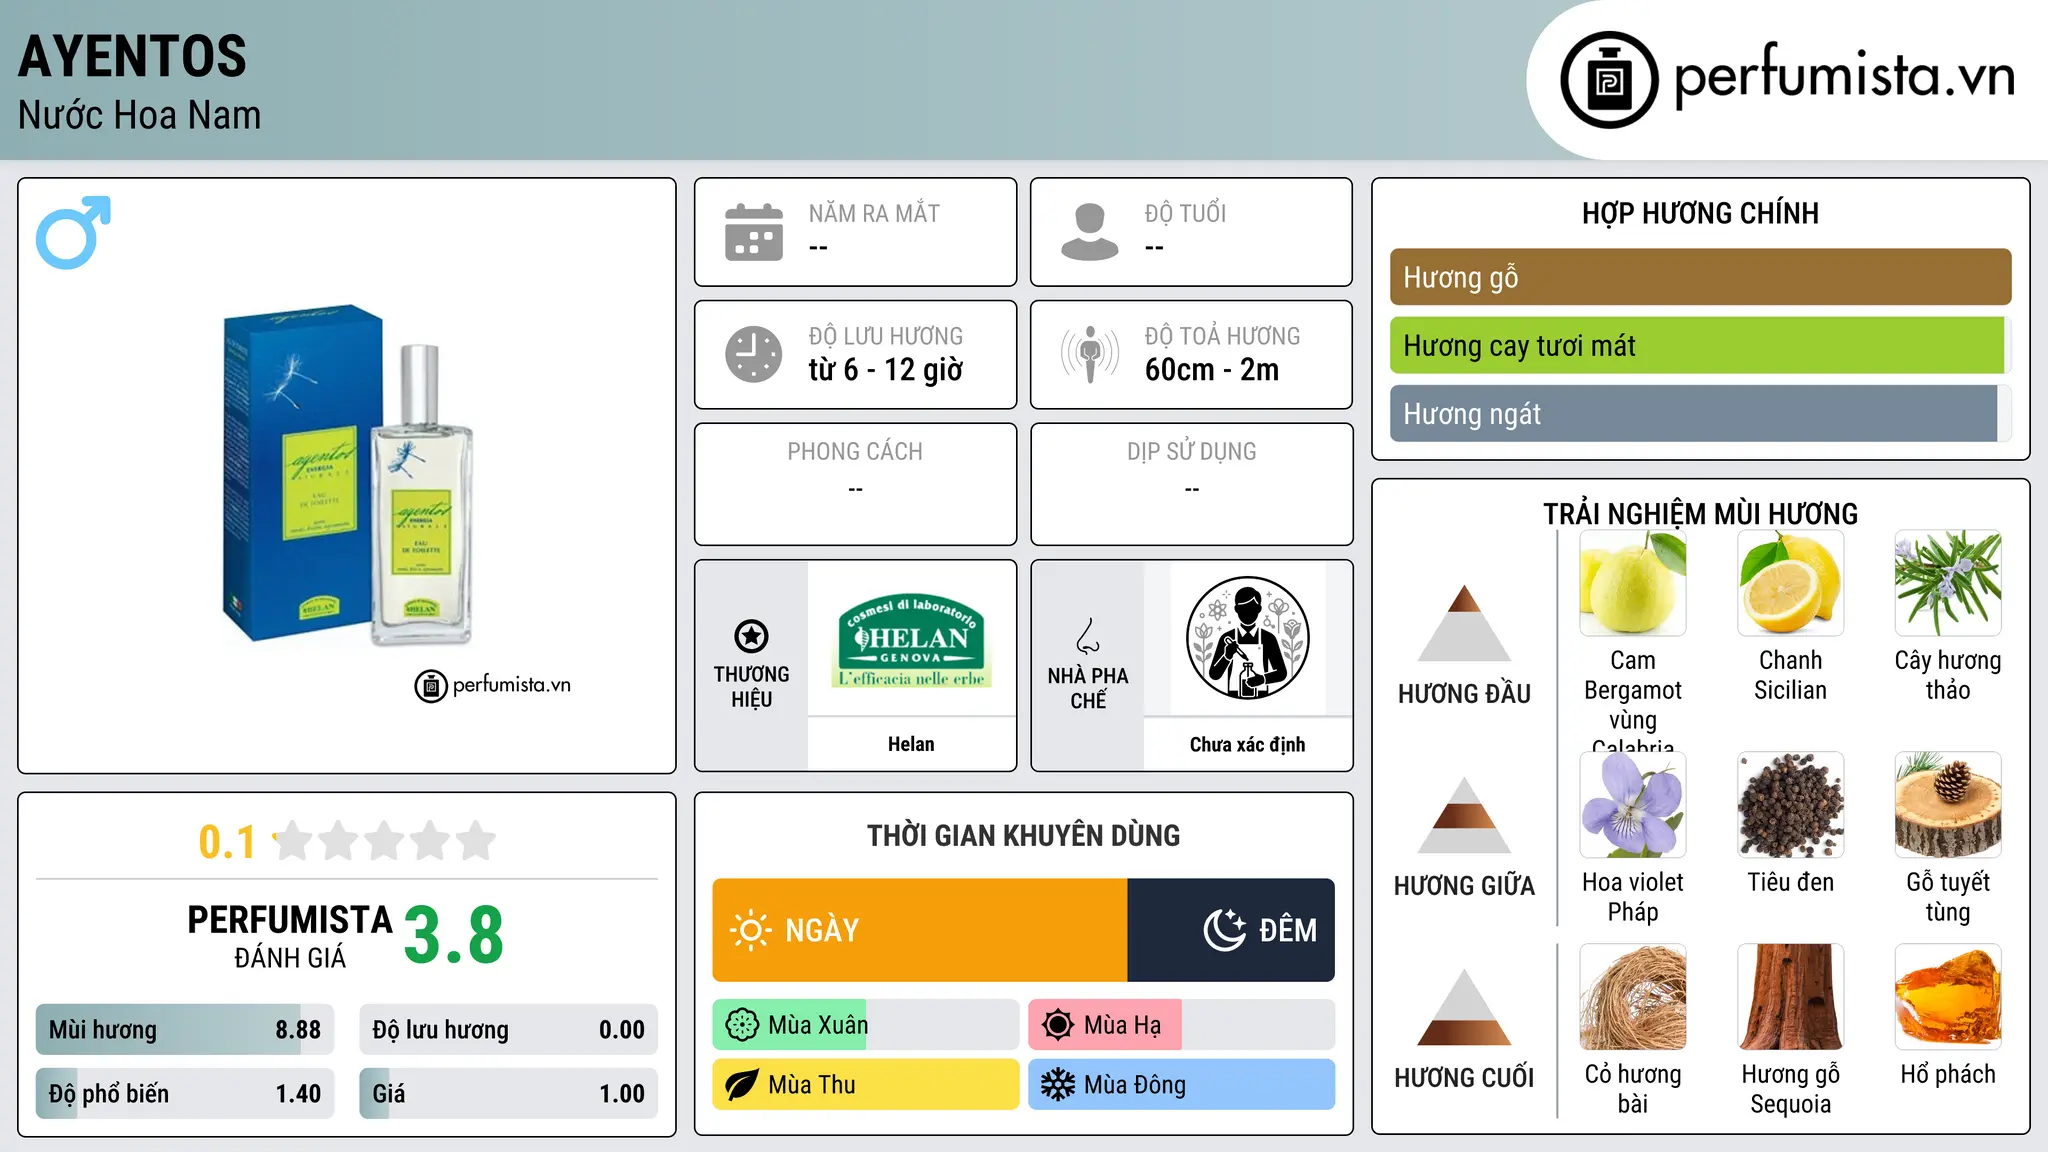Click the sillage icon beside Độ toả hương
The width and height of the screenshot is (2048, 1152).
(x=1090, y=354)
